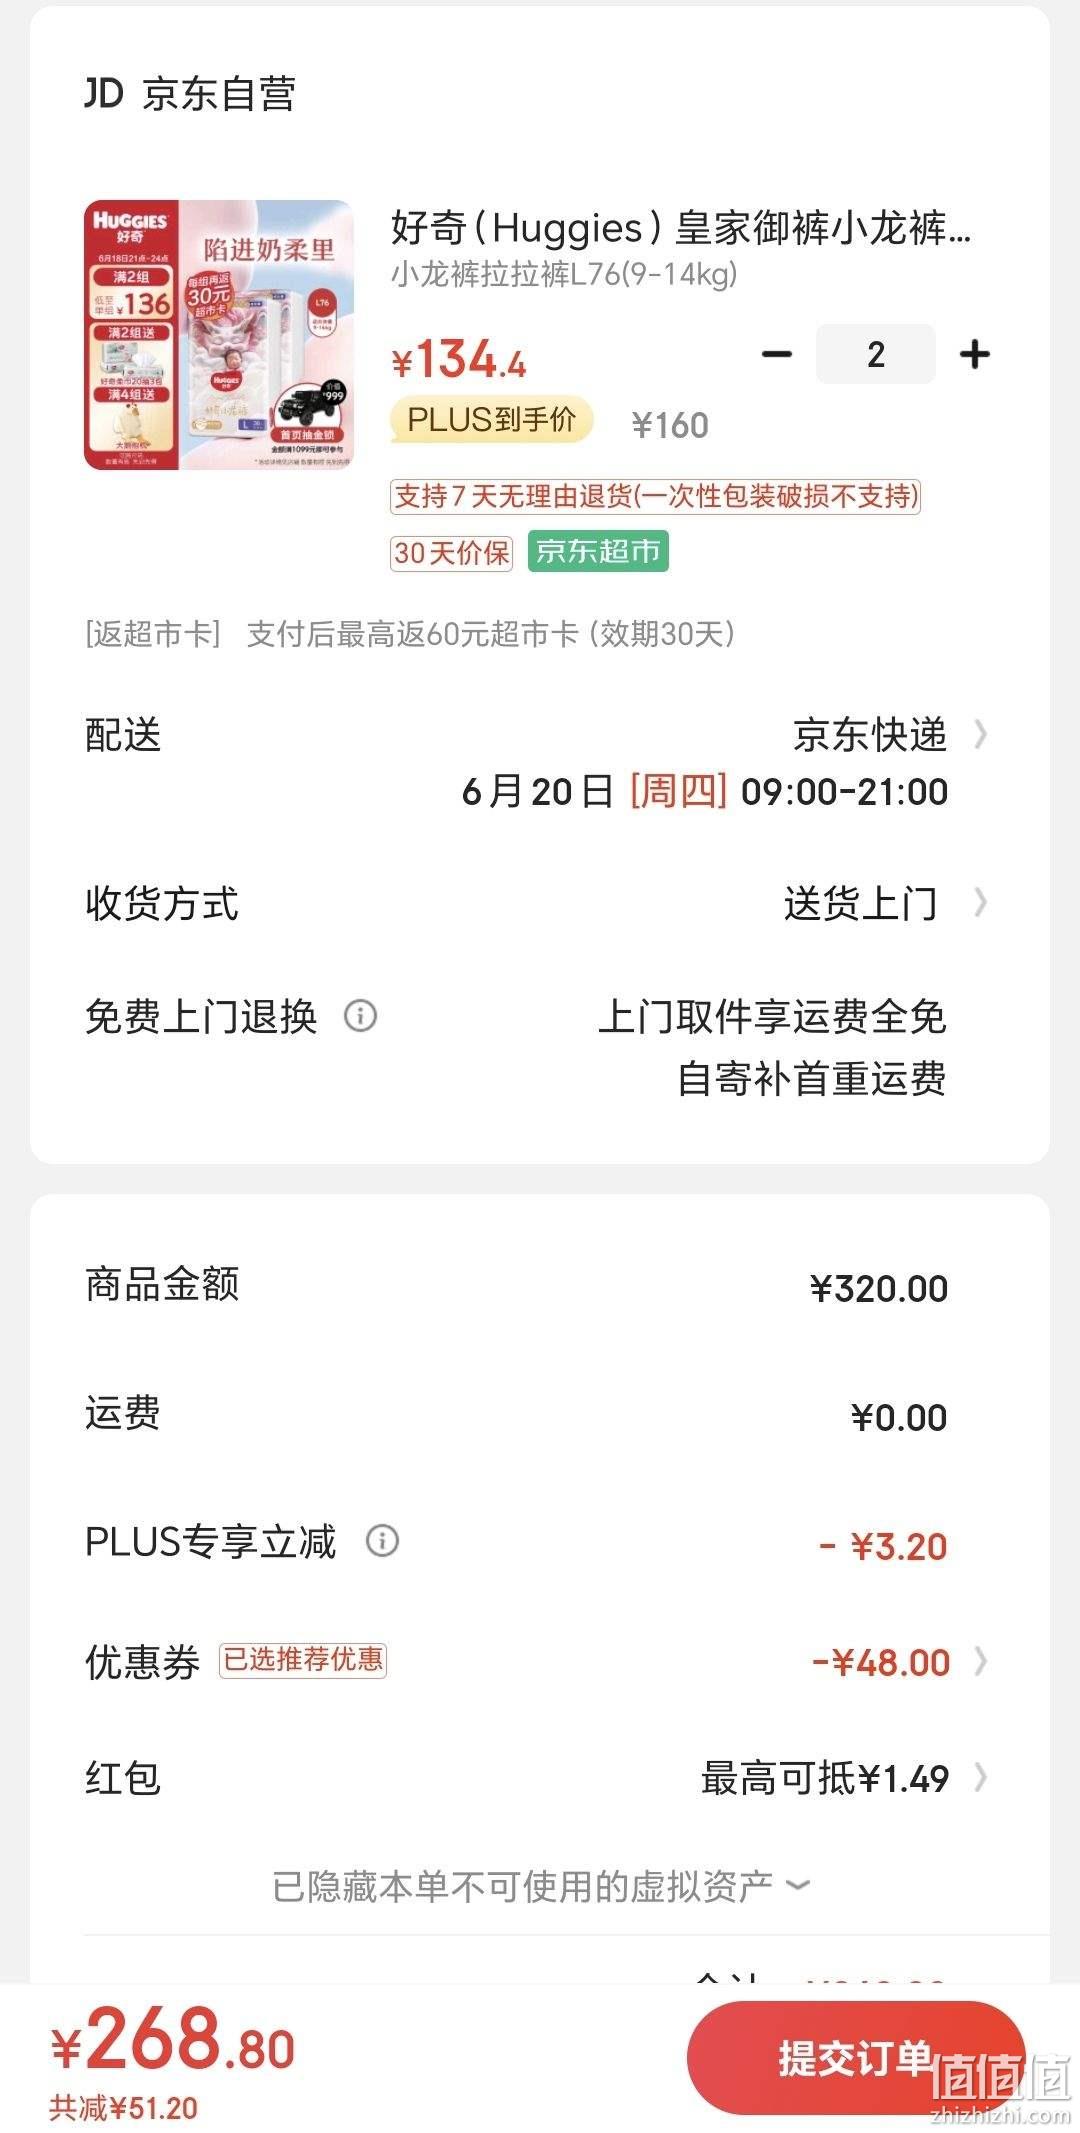Open 送货上门 receiving method chevron
This screenshot has width=1080, height=2133.
pyautogui.click(x=981, y=903)
